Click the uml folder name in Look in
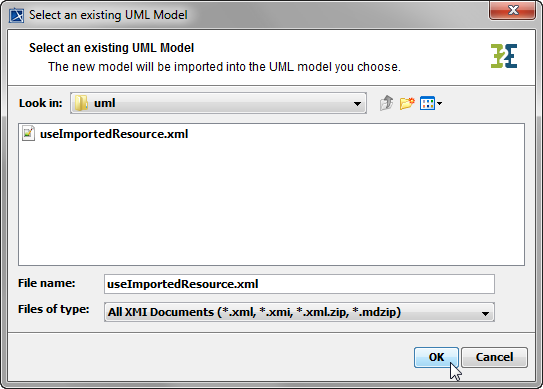Viewport: 543px width, 389px height. [105, 103]
